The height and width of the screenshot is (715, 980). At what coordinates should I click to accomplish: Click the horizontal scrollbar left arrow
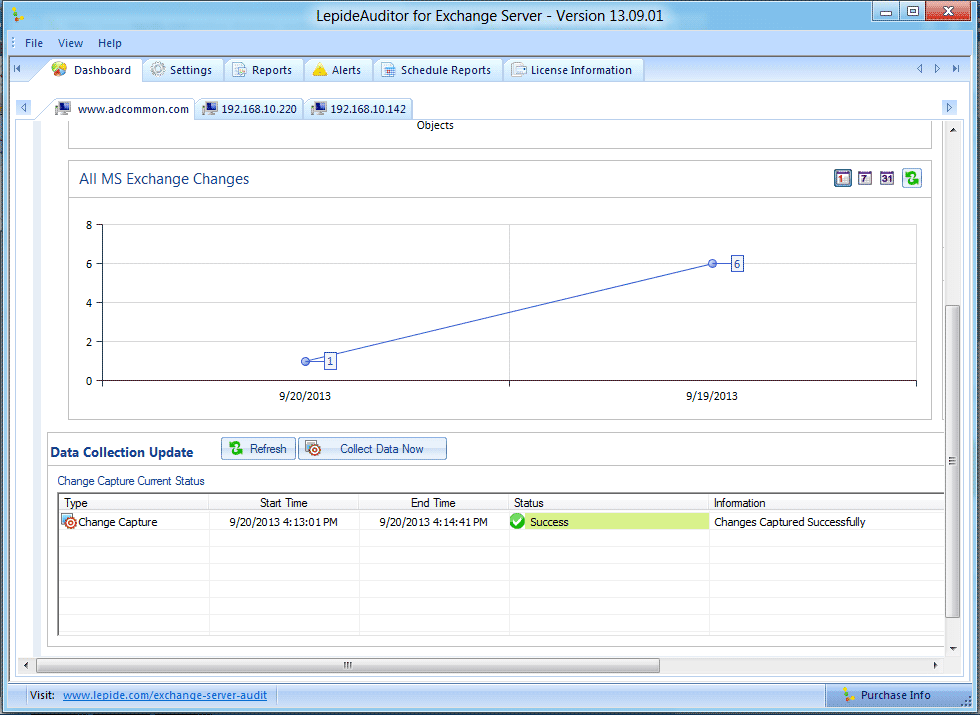(26, 665)
